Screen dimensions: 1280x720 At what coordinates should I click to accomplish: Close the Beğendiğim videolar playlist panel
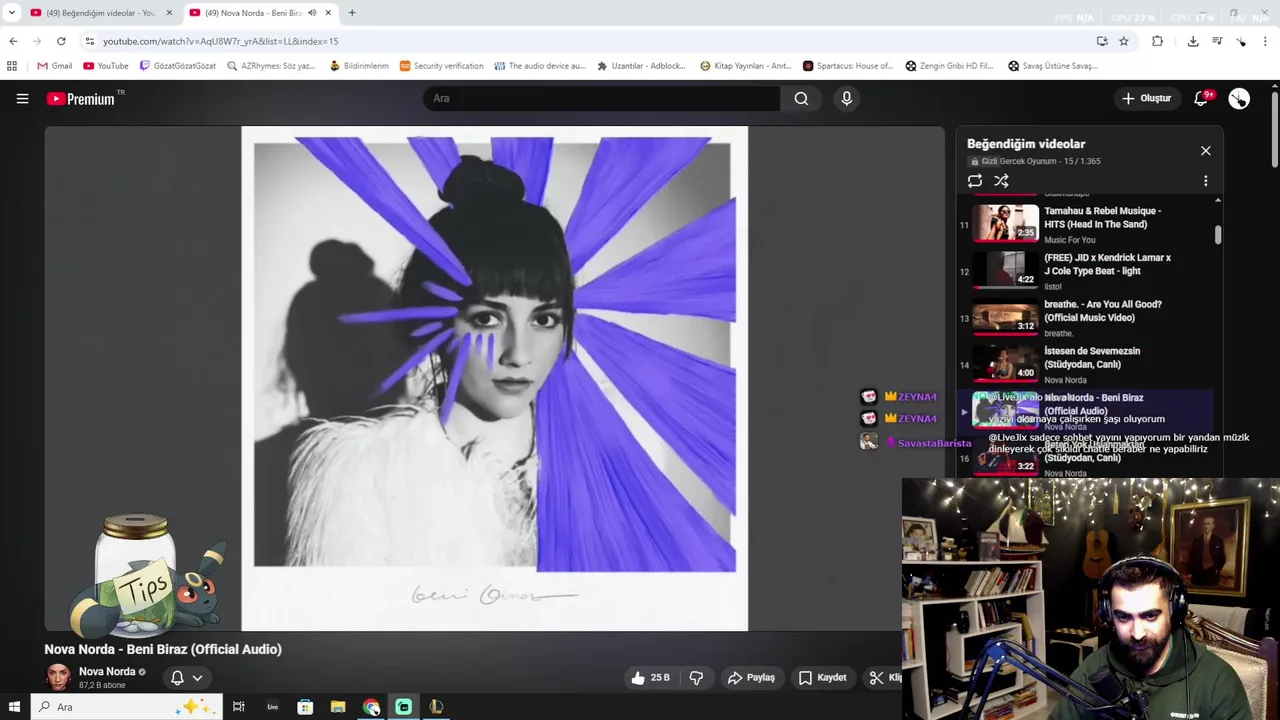tap(1205, 151)
